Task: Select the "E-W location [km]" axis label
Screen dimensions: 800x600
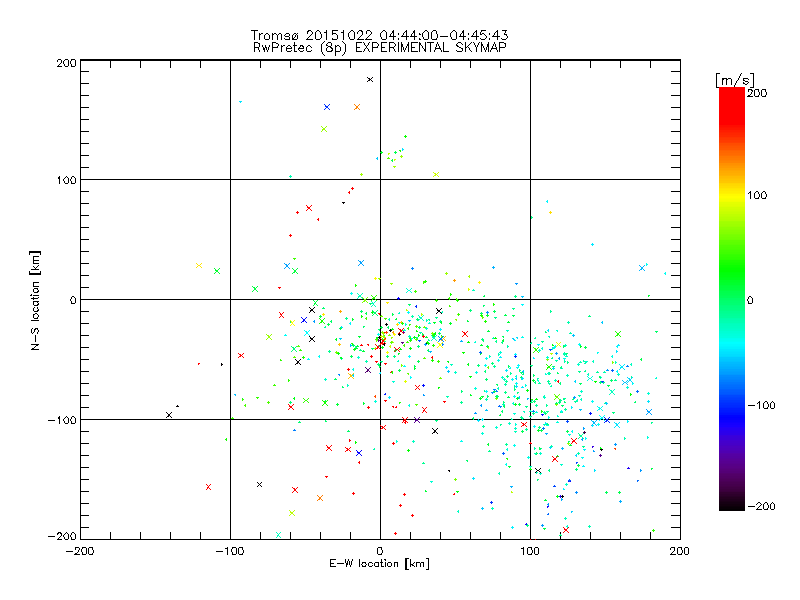Action: pos(379,563)
